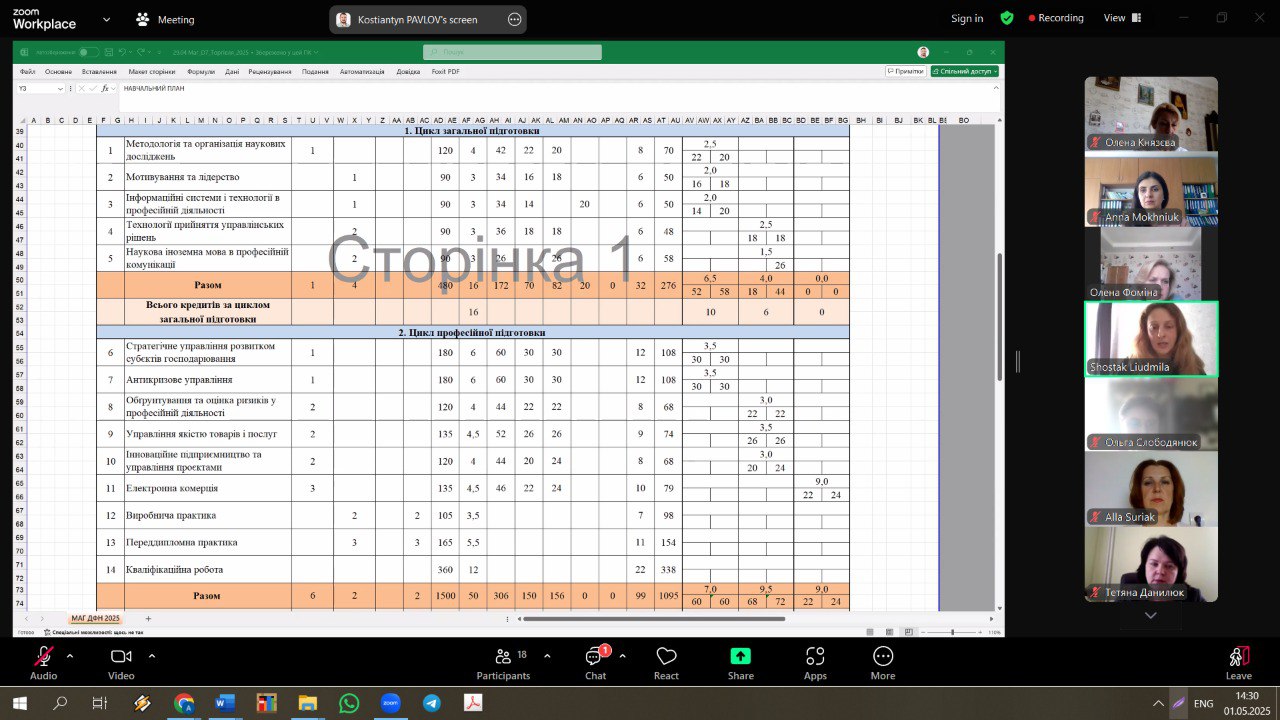Viewport: 1280px width, 720px height.
Task: Click the green encryption shield icon
Action: click(x=1007, y=18)
